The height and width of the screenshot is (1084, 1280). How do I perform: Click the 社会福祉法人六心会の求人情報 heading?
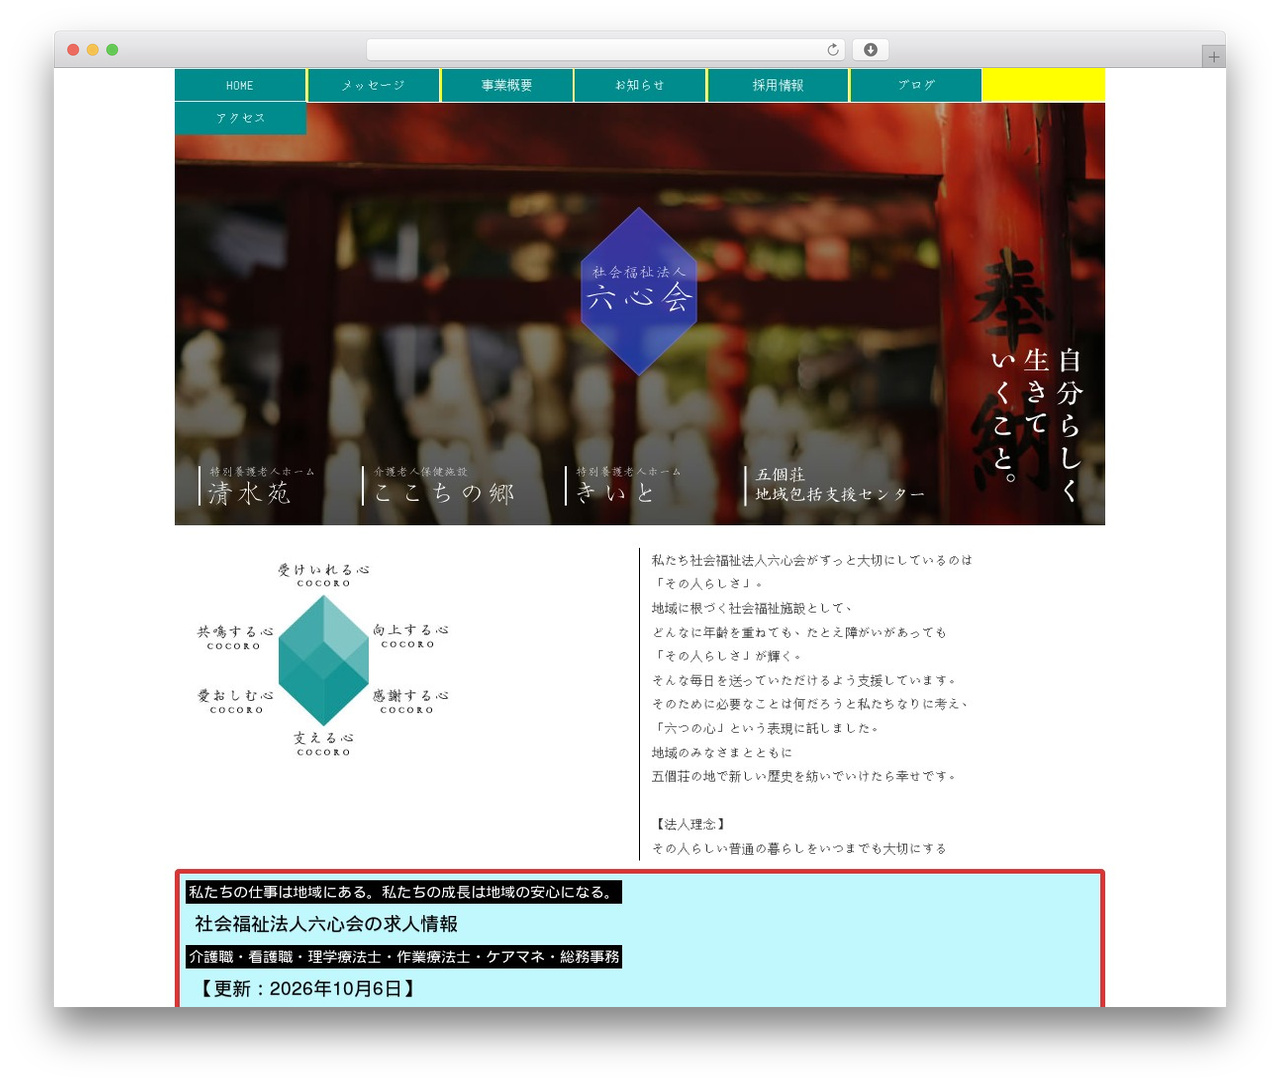[x=326, y=924]
